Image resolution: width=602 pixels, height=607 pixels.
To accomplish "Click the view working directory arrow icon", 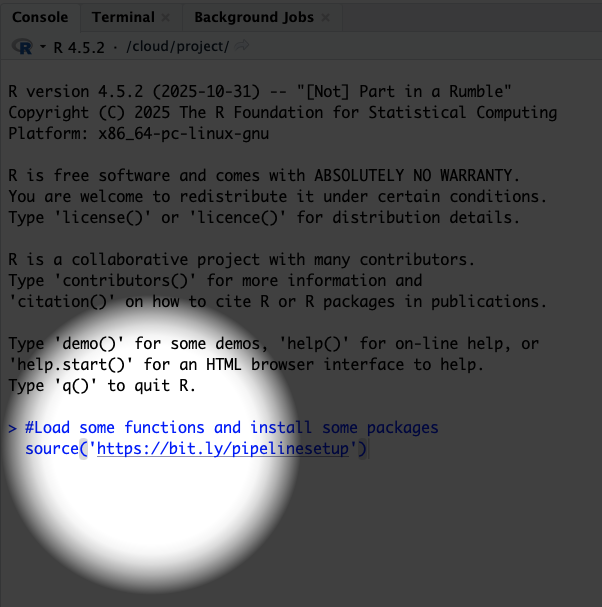I will [x=243, y=47].
